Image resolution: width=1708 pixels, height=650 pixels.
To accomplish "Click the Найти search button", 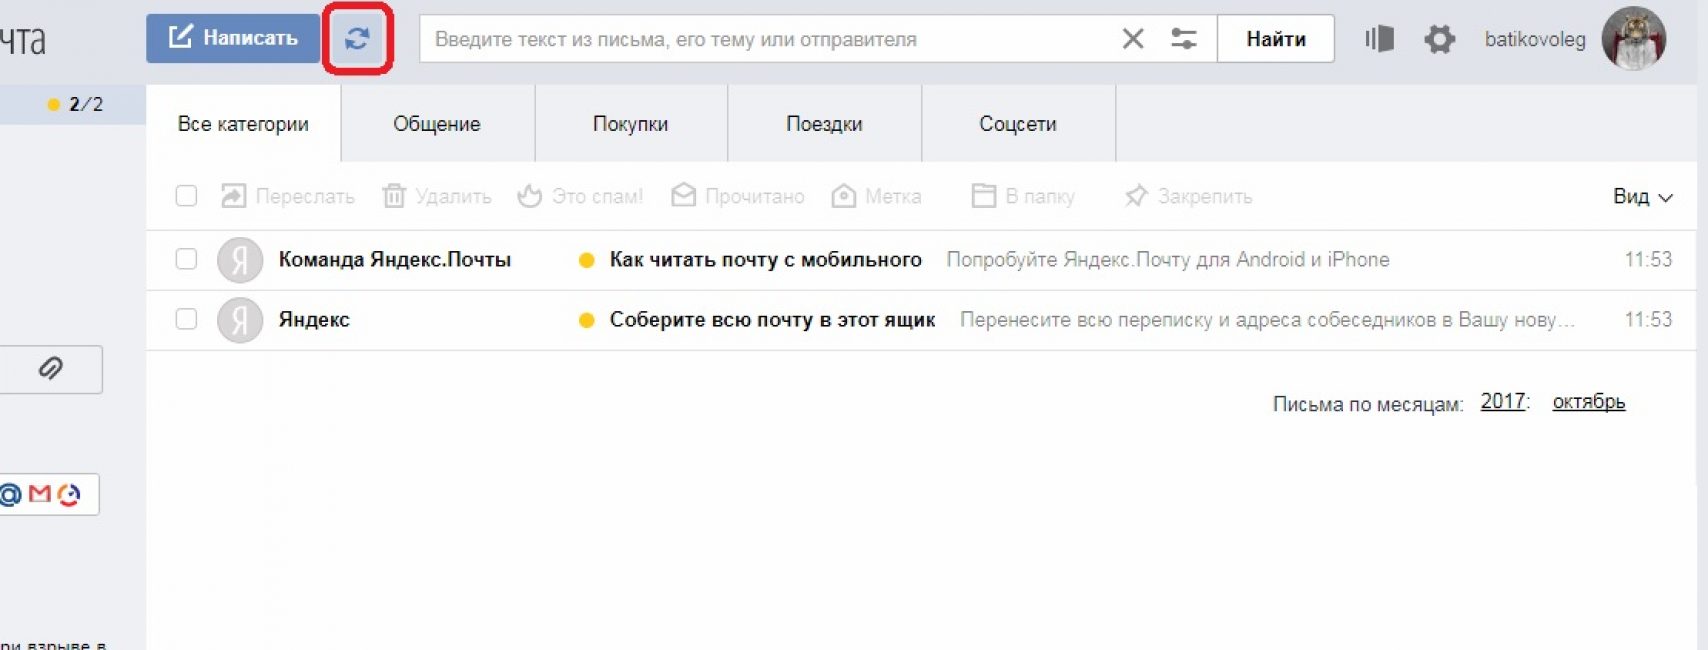I will point(1275,39).
